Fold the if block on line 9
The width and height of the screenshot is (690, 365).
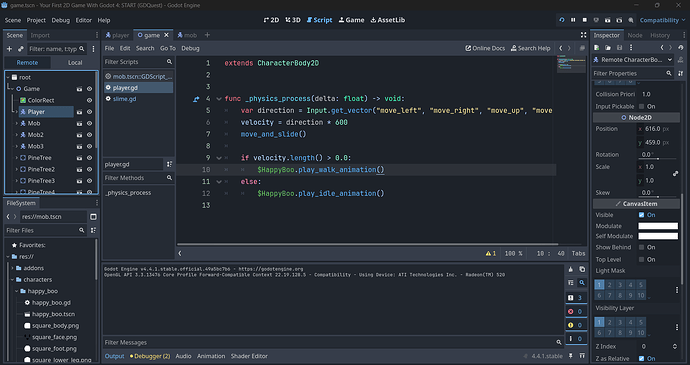coord(219,158)
